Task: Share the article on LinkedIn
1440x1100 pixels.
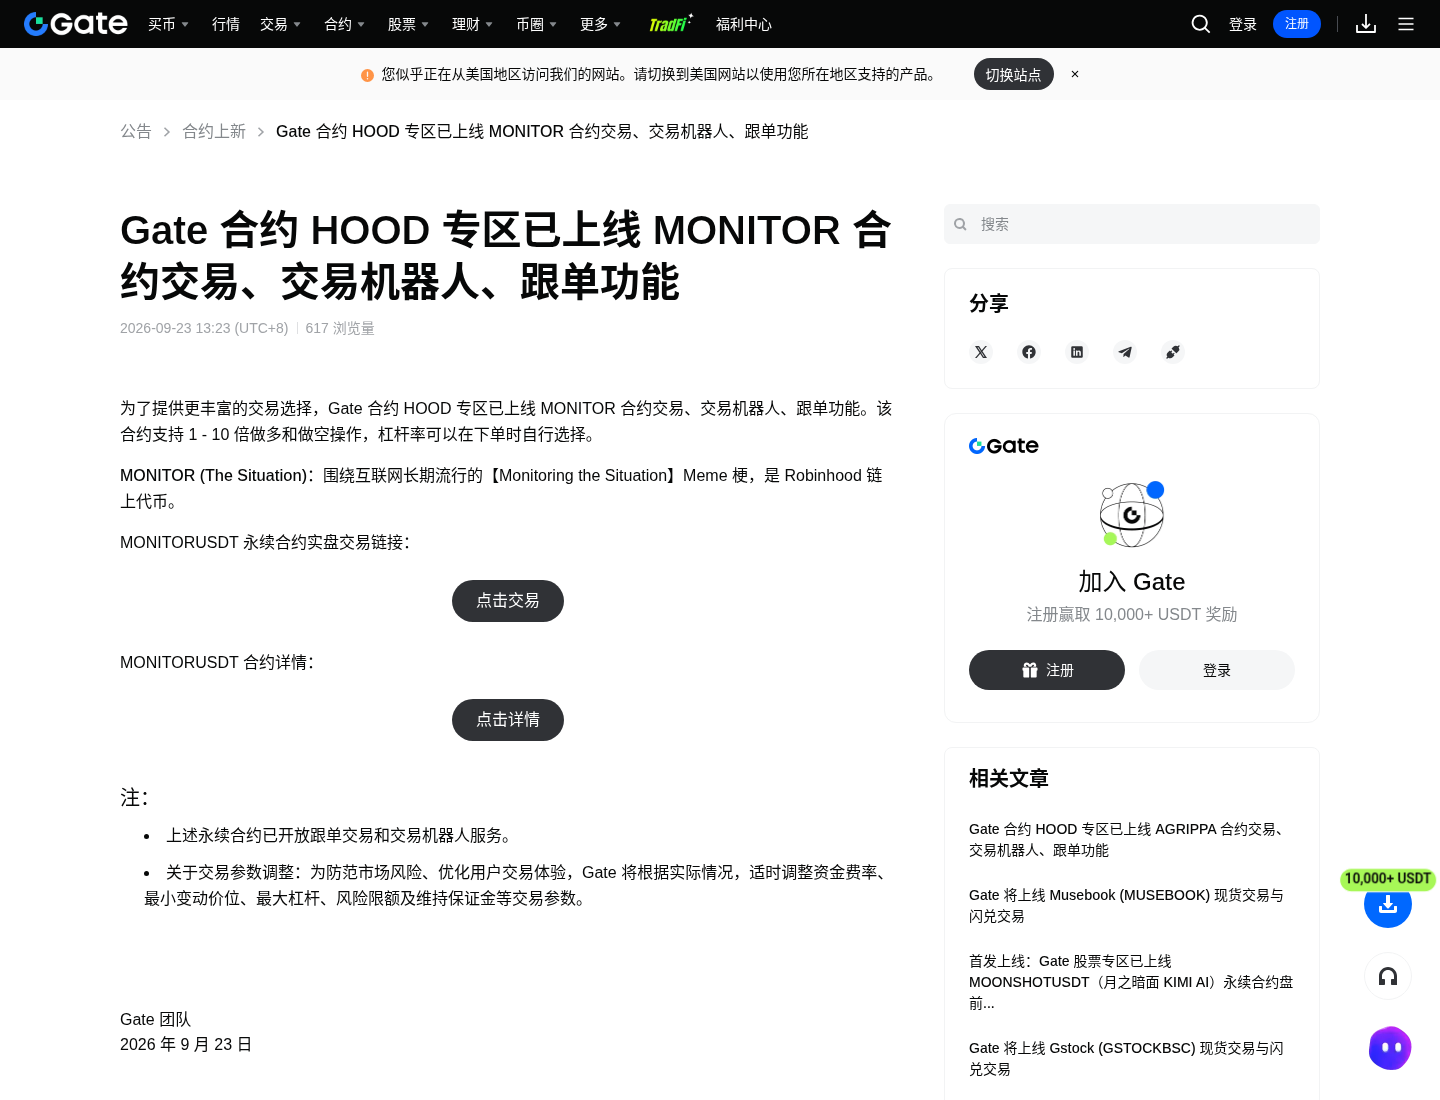Action: coord(1077,352)
